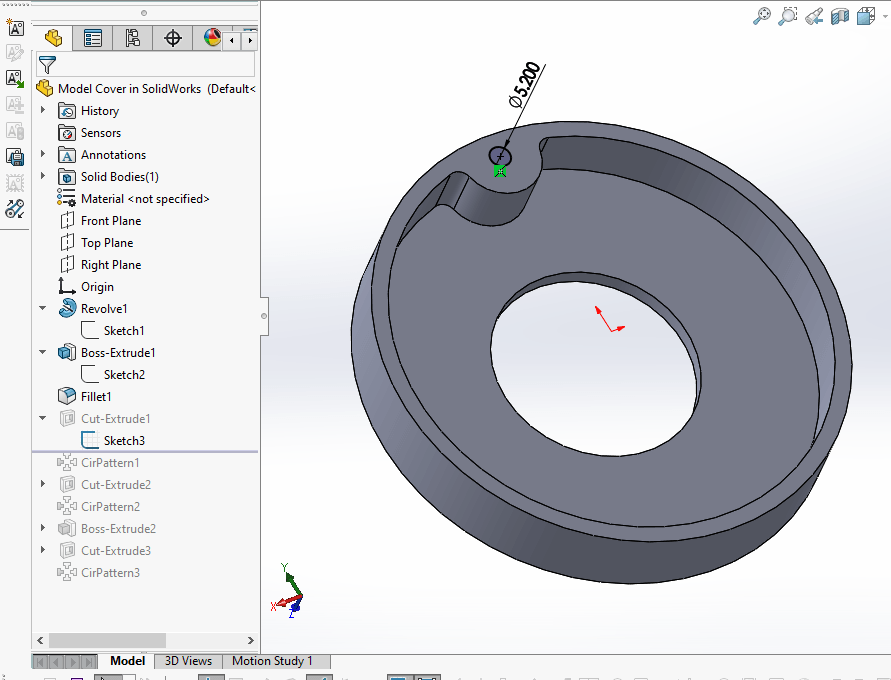Open the DisplayManager color sphere tab
Viewport: 891px width, 680px height.
(x=212, y=38)
